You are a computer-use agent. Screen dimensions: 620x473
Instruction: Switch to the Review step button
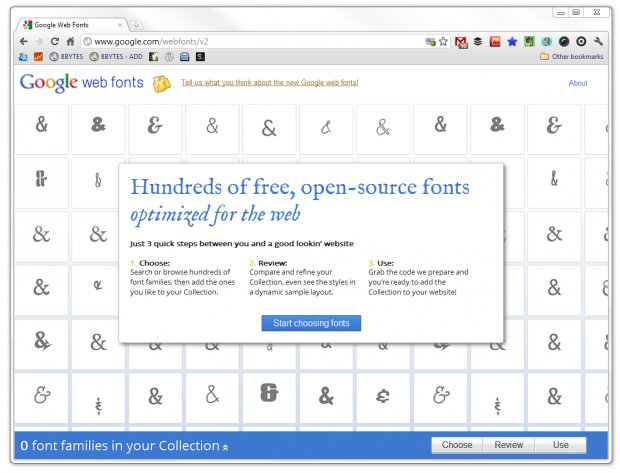point(509,445)
